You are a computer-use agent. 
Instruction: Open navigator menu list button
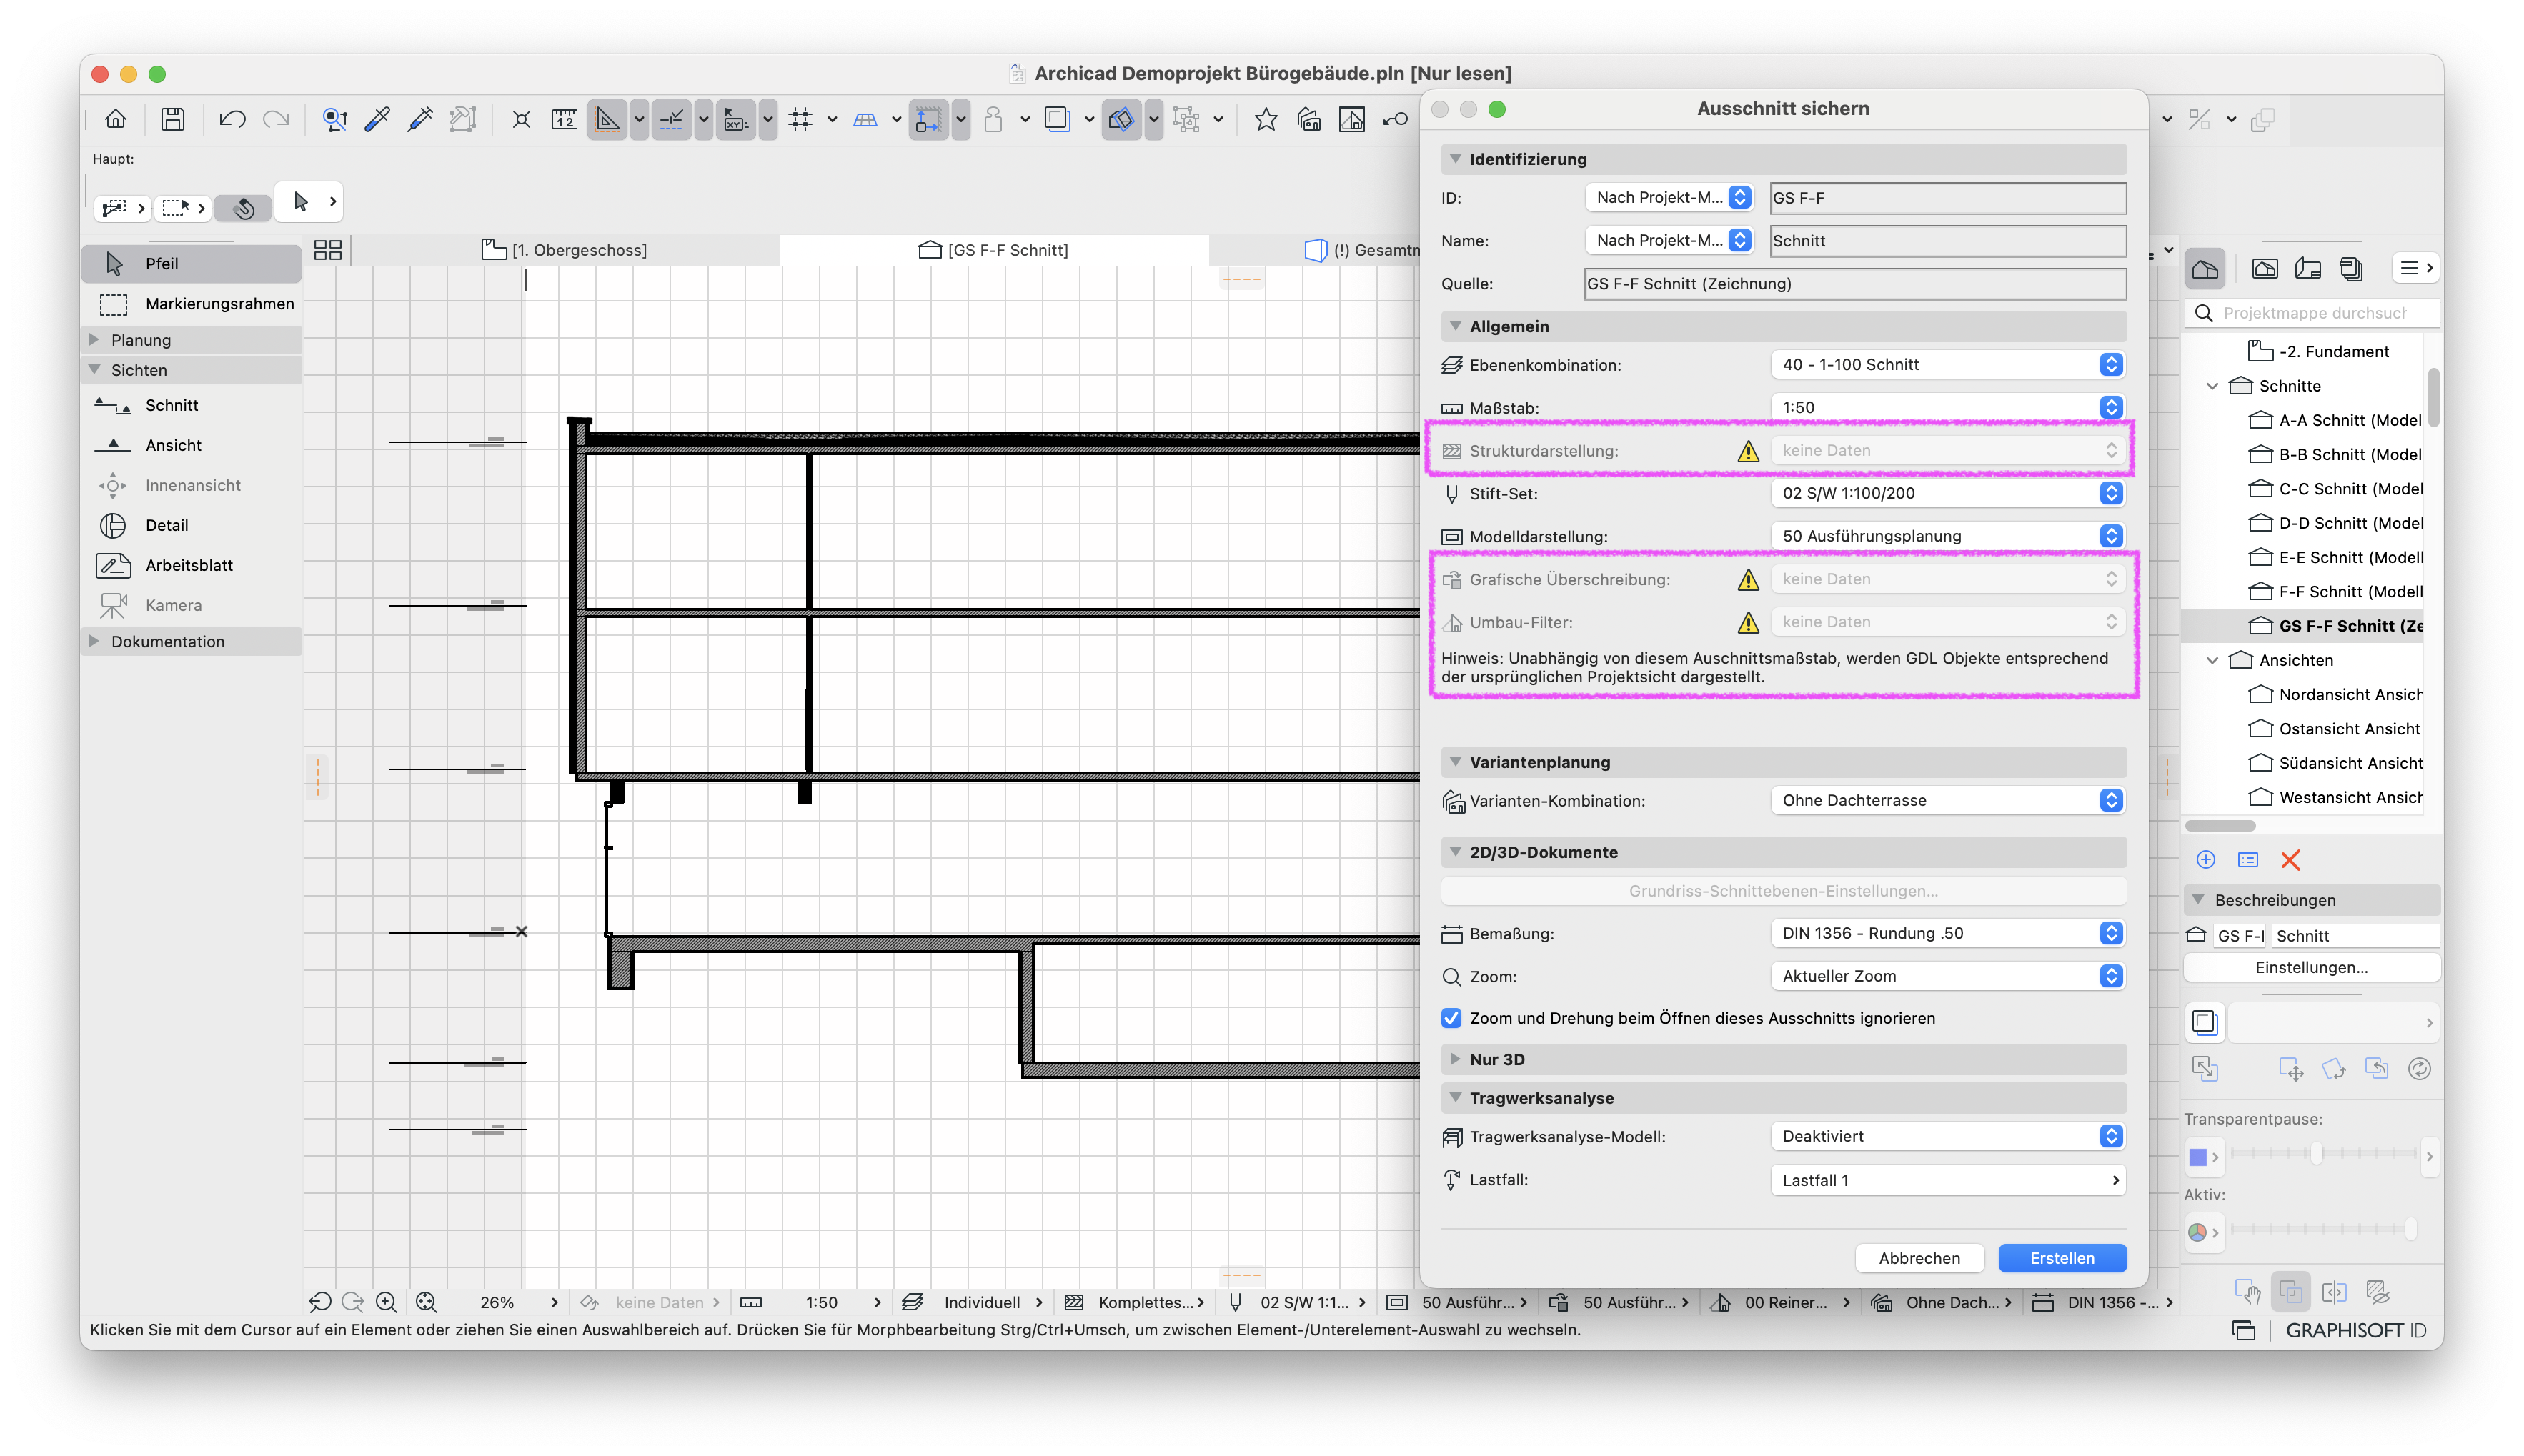(2416, 268)
